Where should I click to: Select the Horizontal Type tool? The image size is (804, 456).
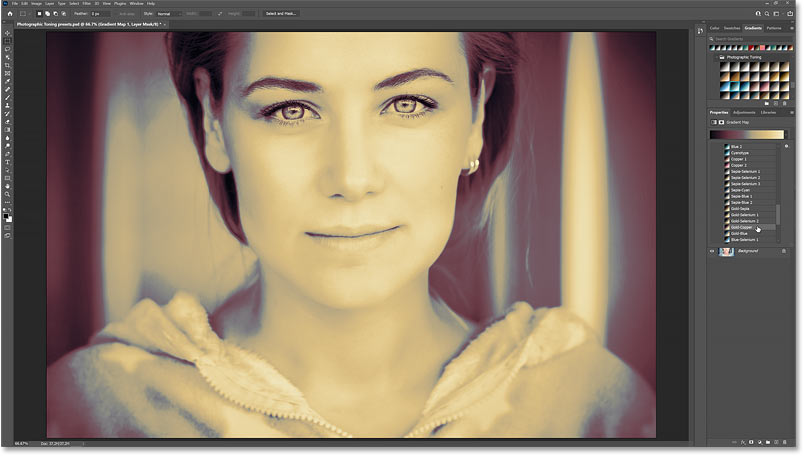coord(8,162)
